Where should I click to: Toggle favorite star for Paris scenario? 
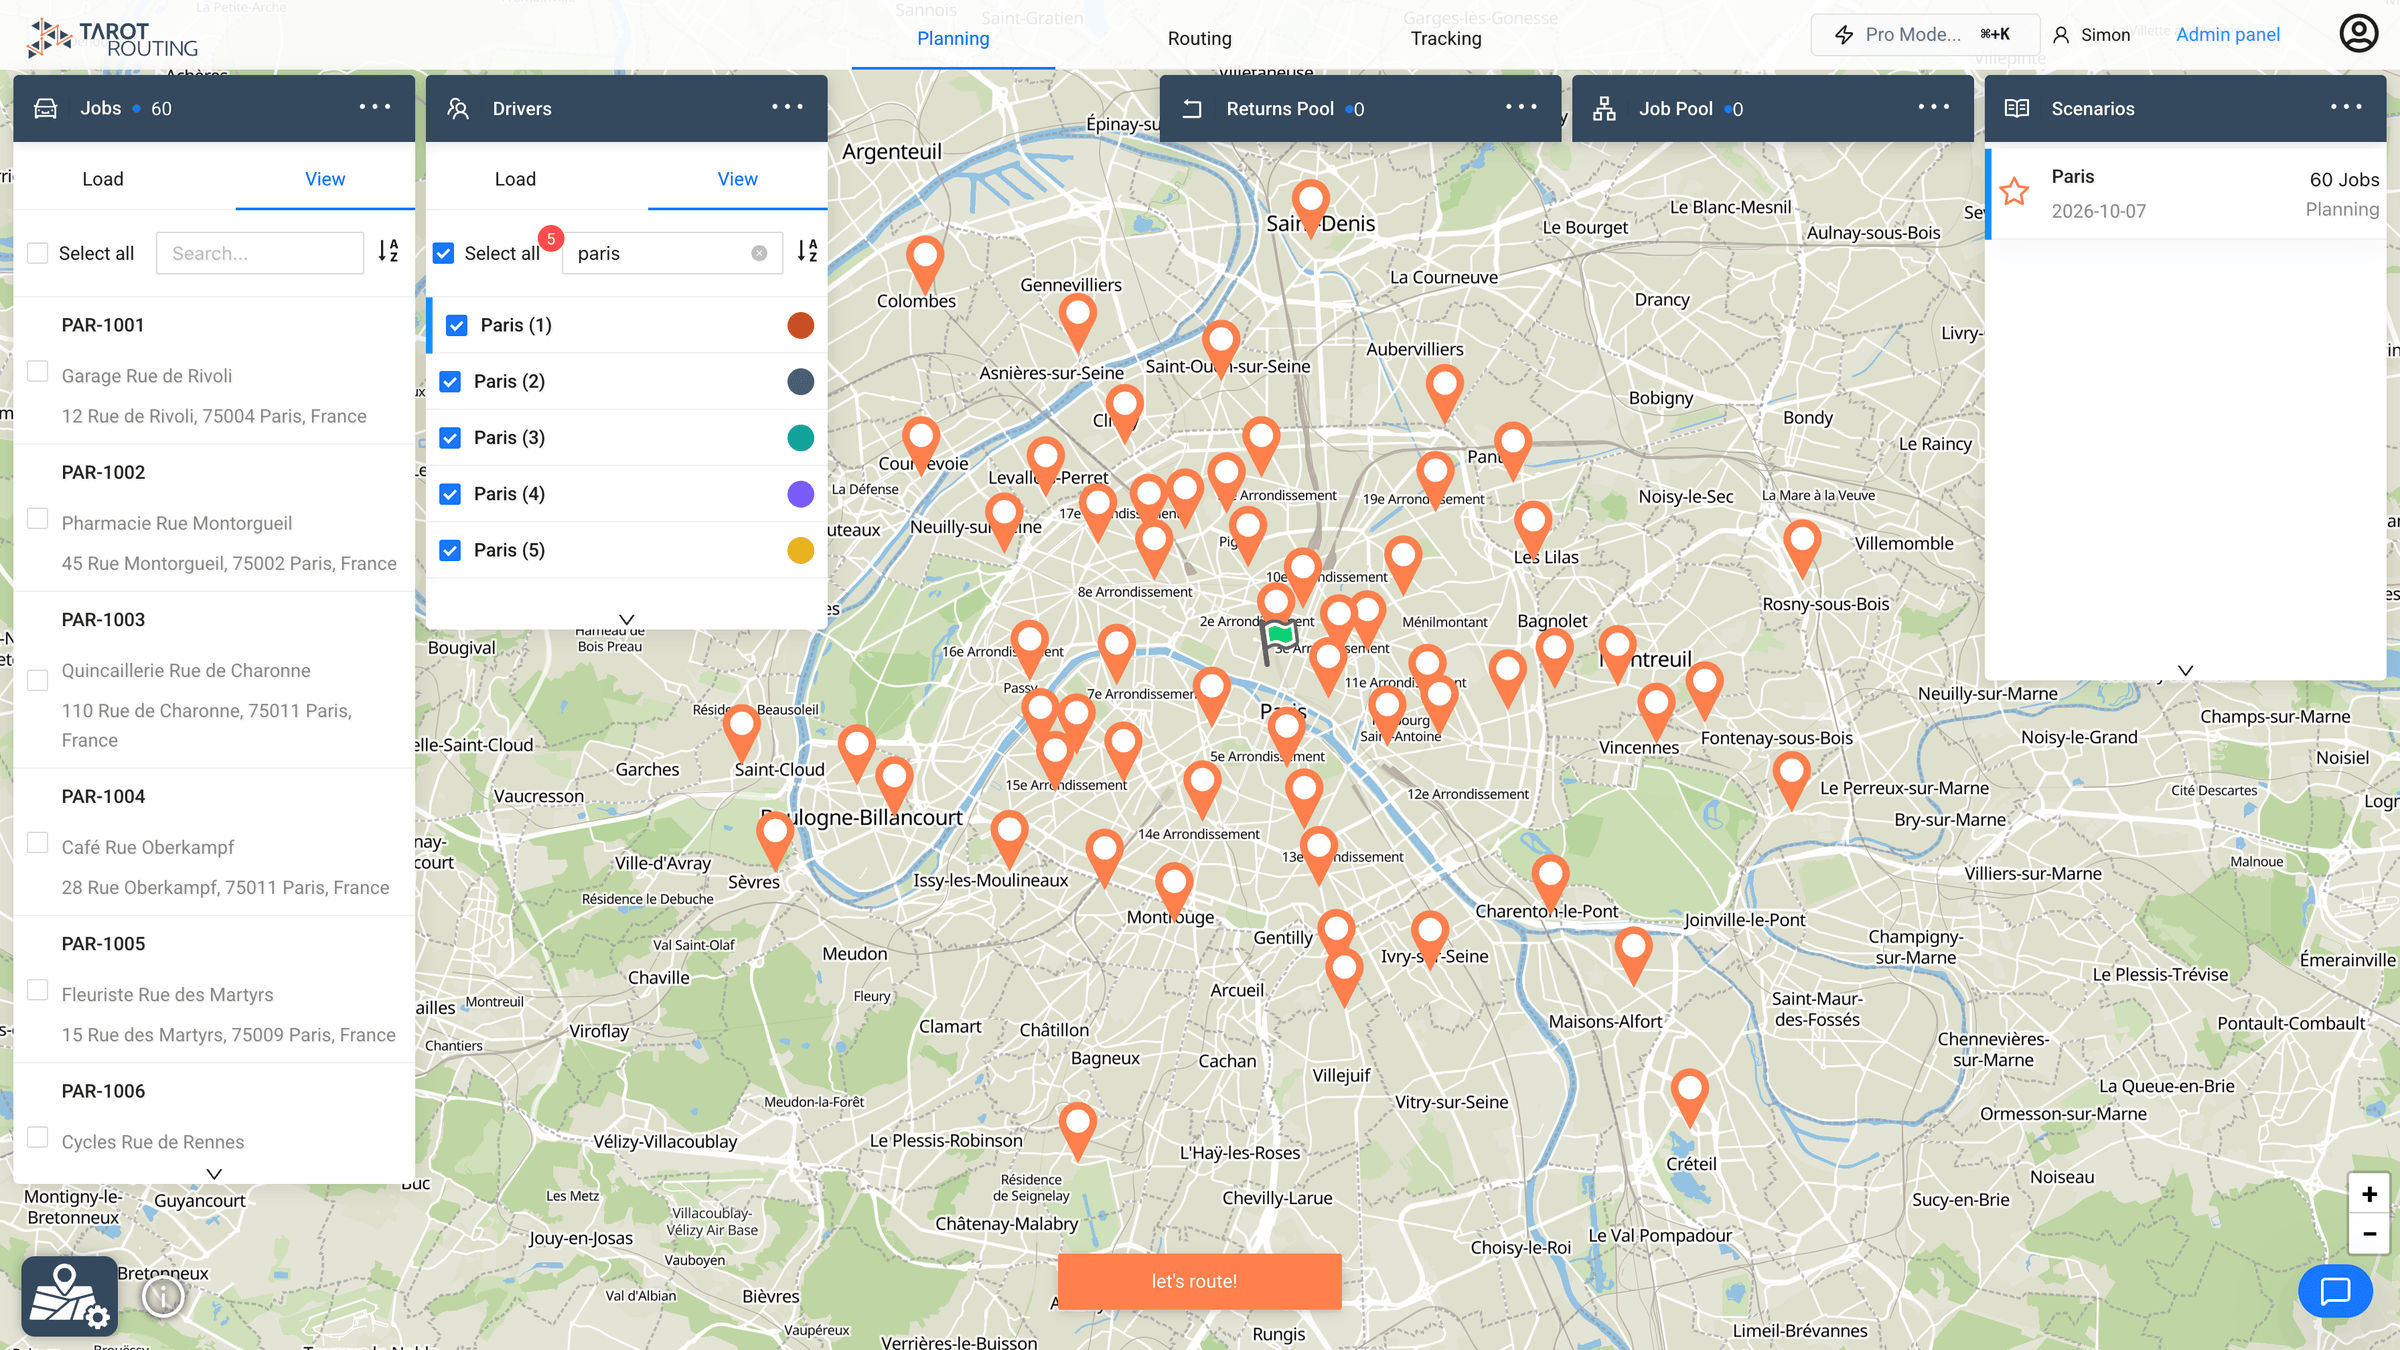(2015, 191)
